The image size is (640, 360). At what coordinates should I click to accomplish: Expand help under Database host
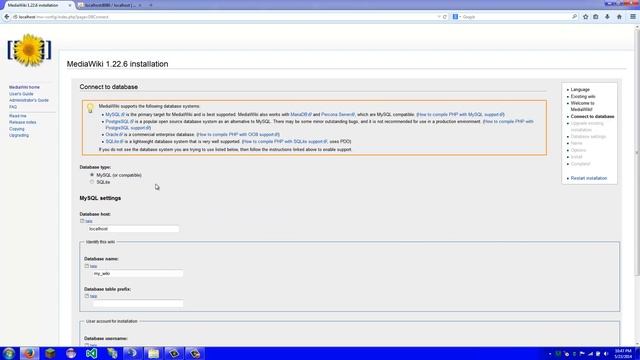[89, 221]
